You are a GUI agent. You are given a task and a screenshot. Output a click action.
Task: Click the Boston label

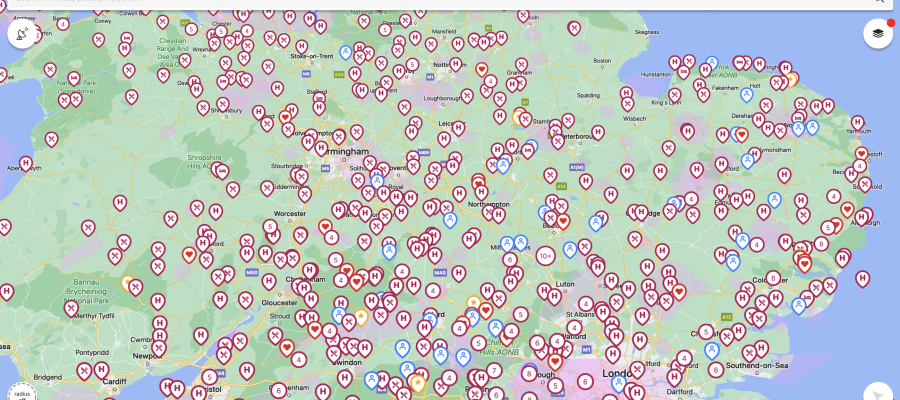(x=602, y=60)
